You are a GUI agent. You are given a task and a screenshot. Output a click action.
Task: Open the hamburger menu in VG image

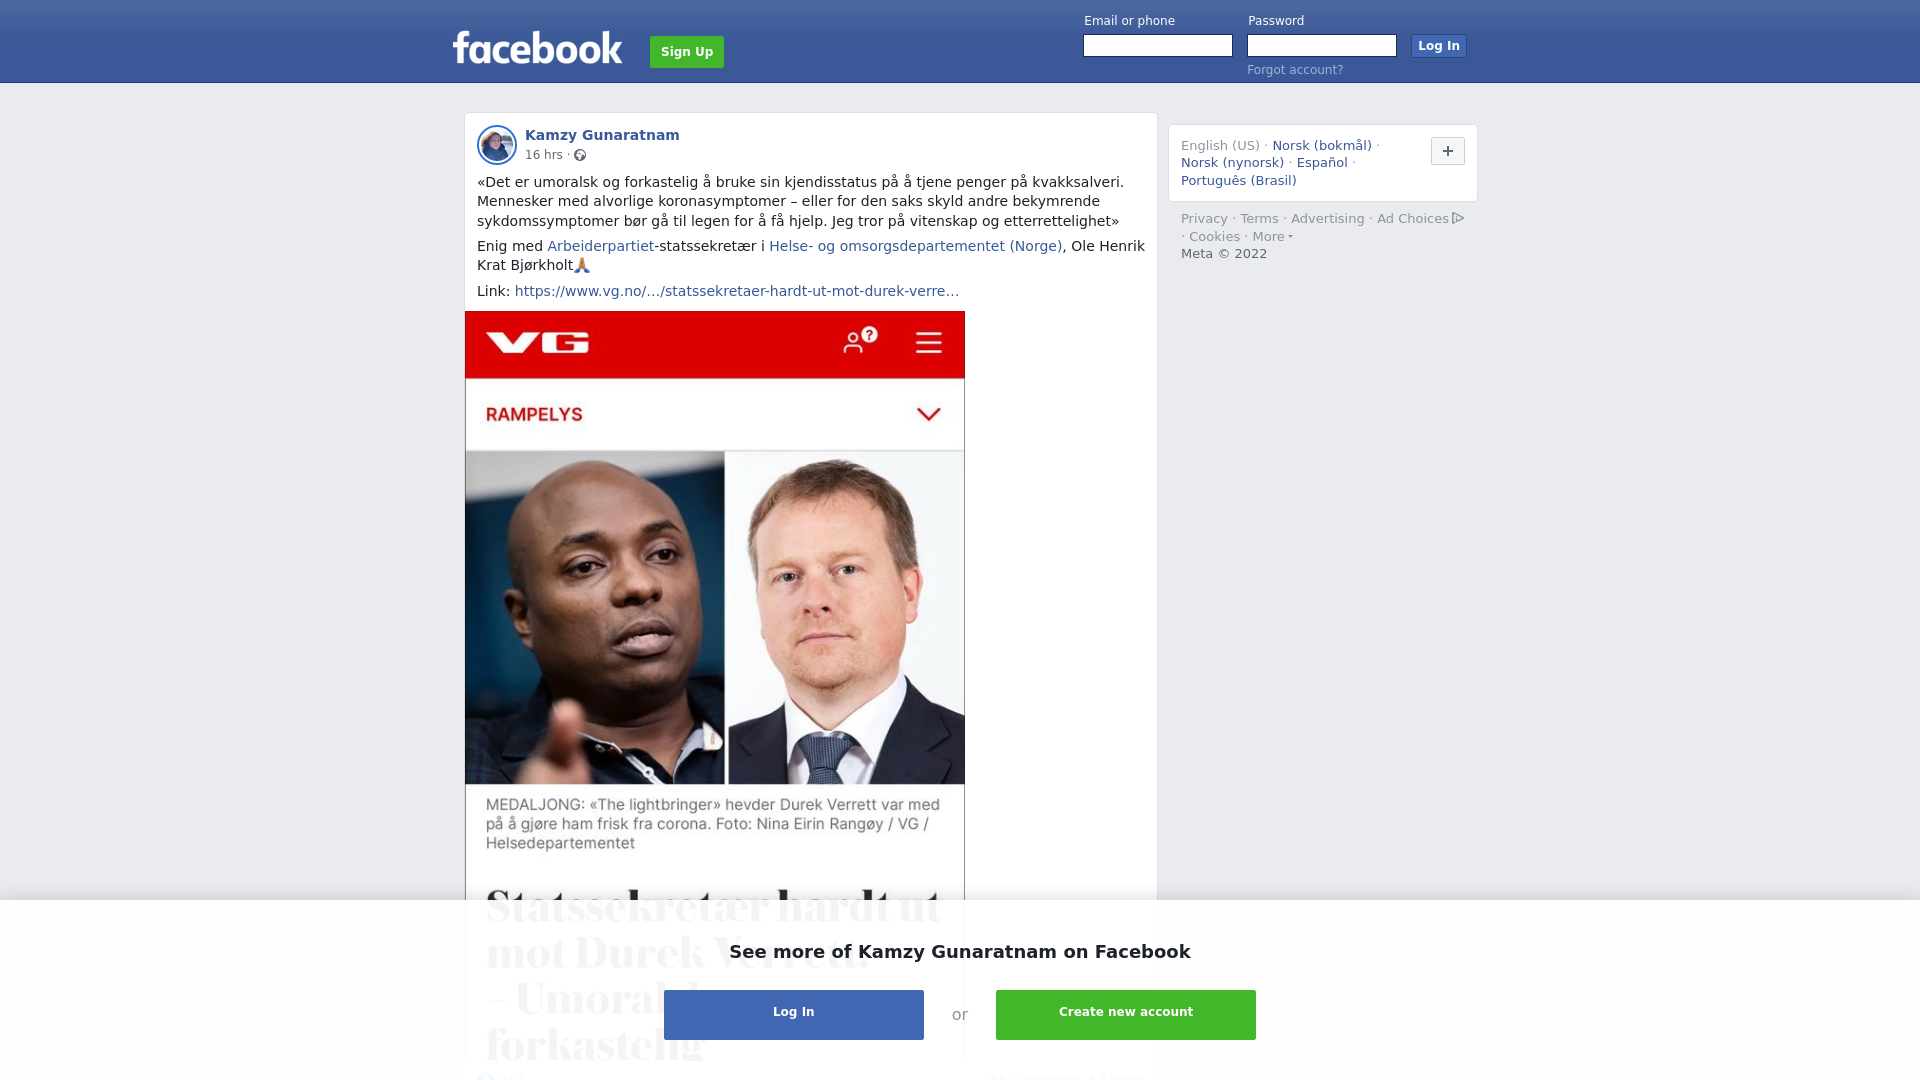tap(929, 343)
